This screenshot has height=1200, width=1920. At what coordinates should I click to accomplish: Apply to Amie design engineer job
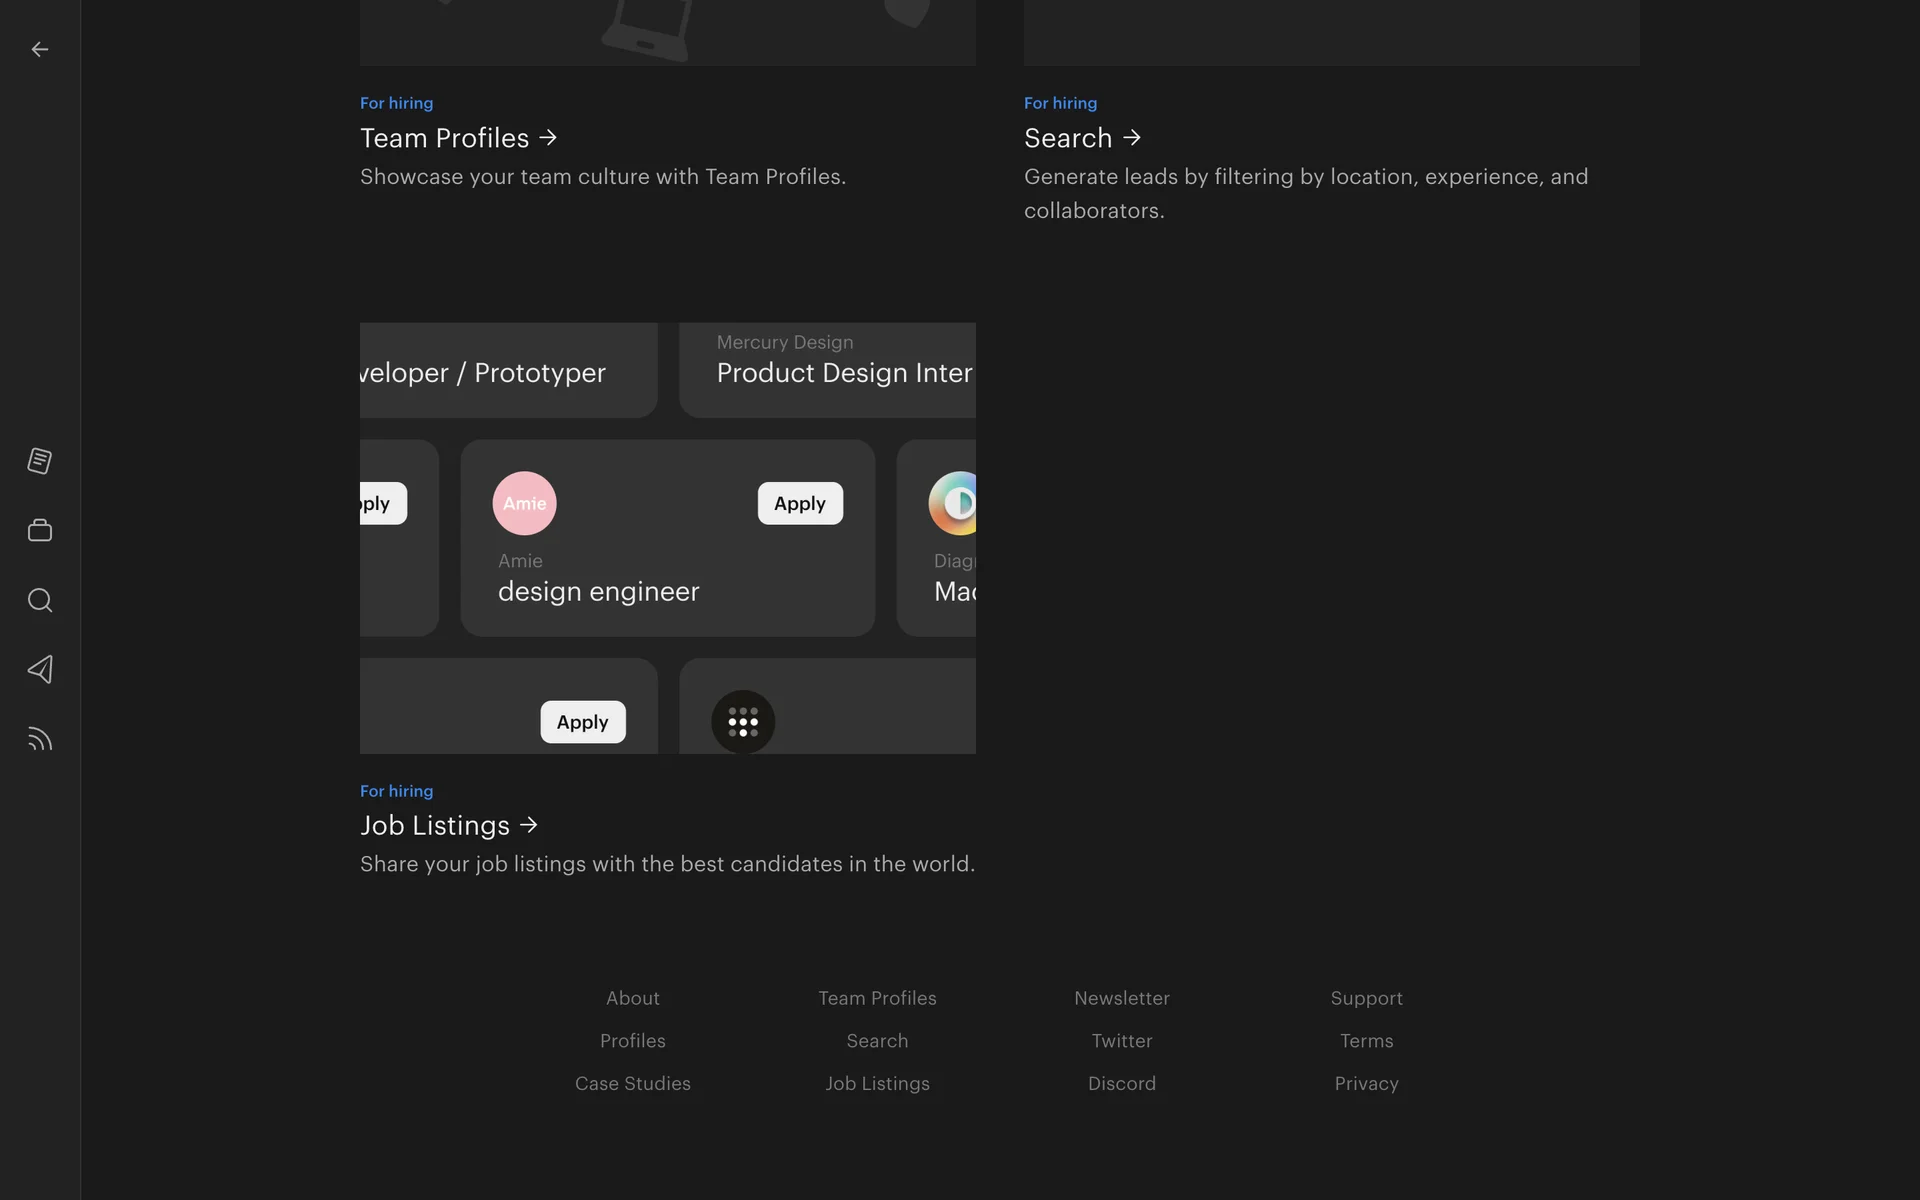point(800,503)
